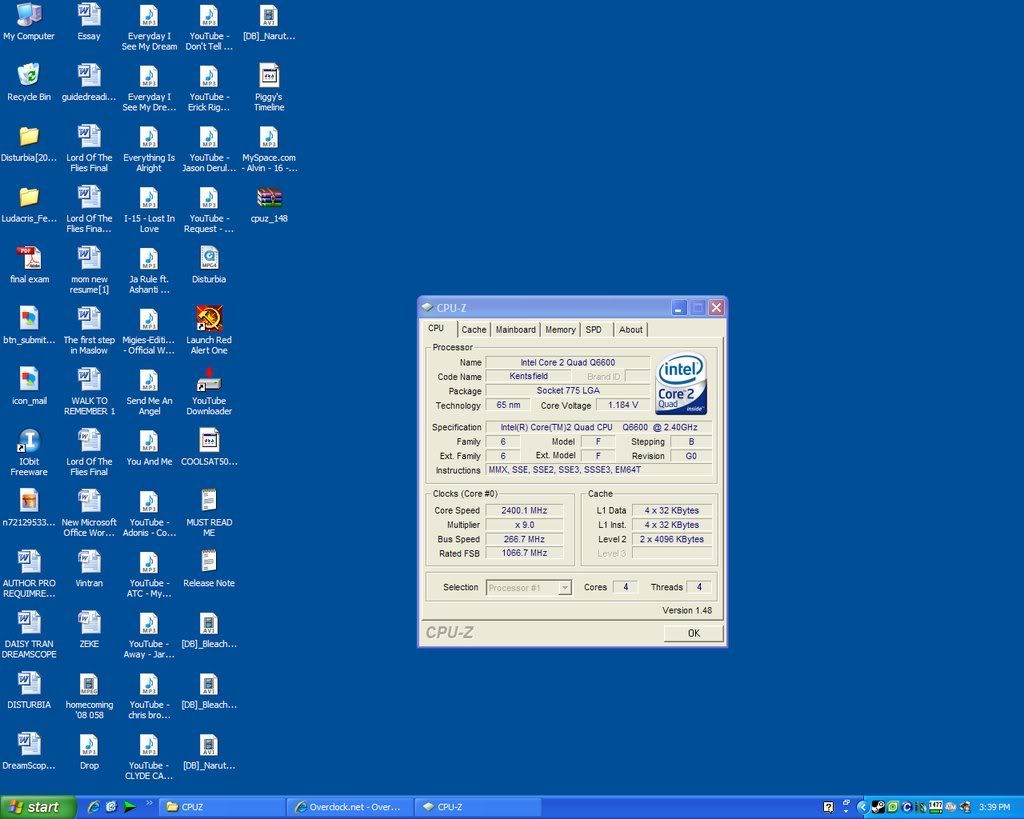1024x819 pixels.
Task: Open the Windows Start menu
Action: [38, 807]
